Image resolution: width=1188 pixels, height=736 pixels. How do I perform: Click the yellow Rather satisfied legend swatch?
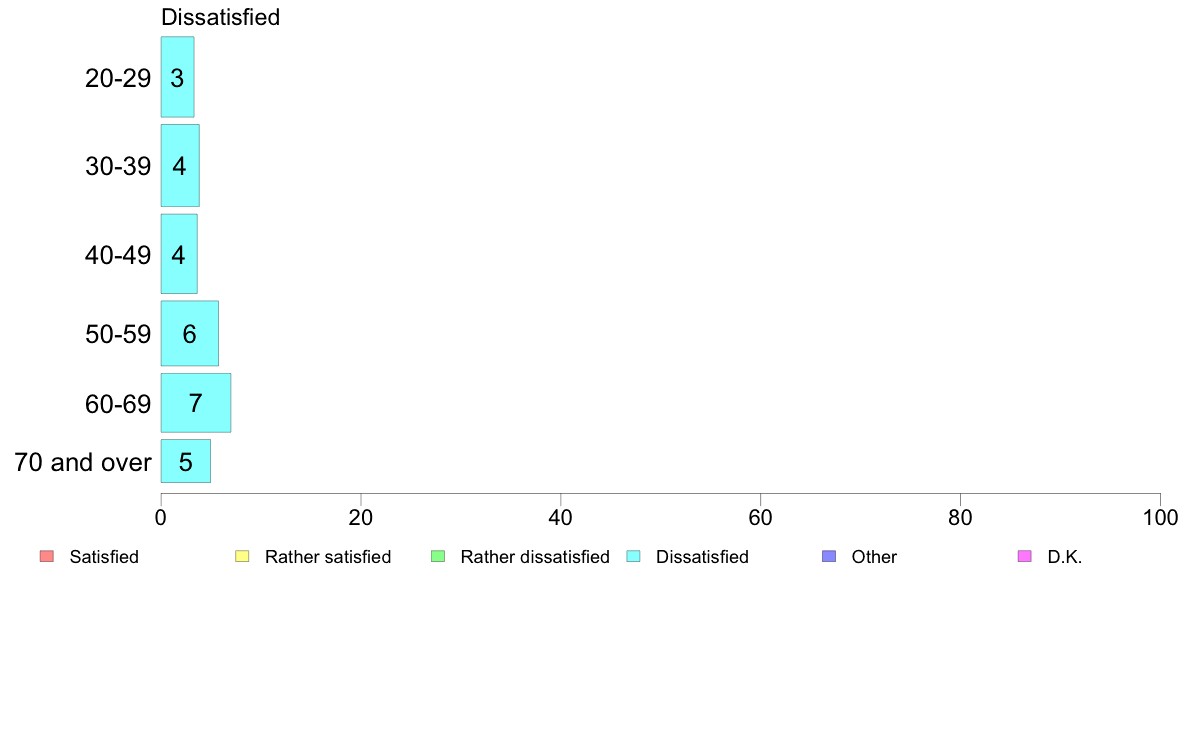[242, 556]
